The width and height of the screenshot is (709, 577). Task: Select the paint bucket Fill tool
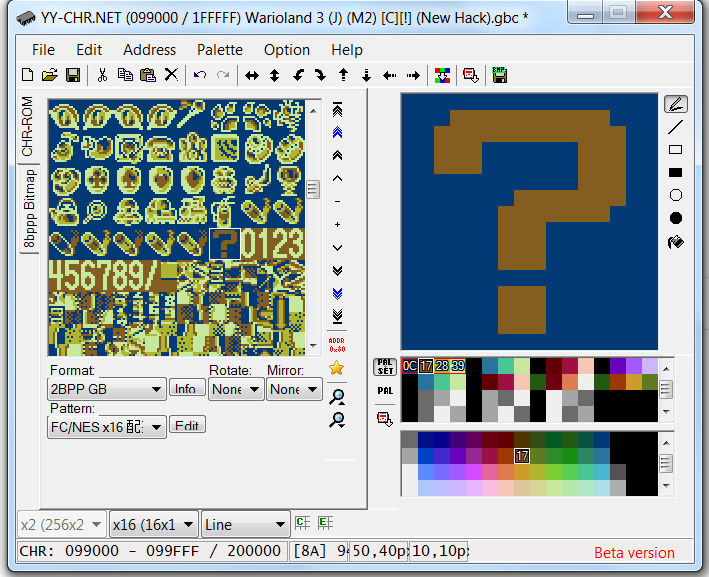pyautogui.click(x=676, y=242)
